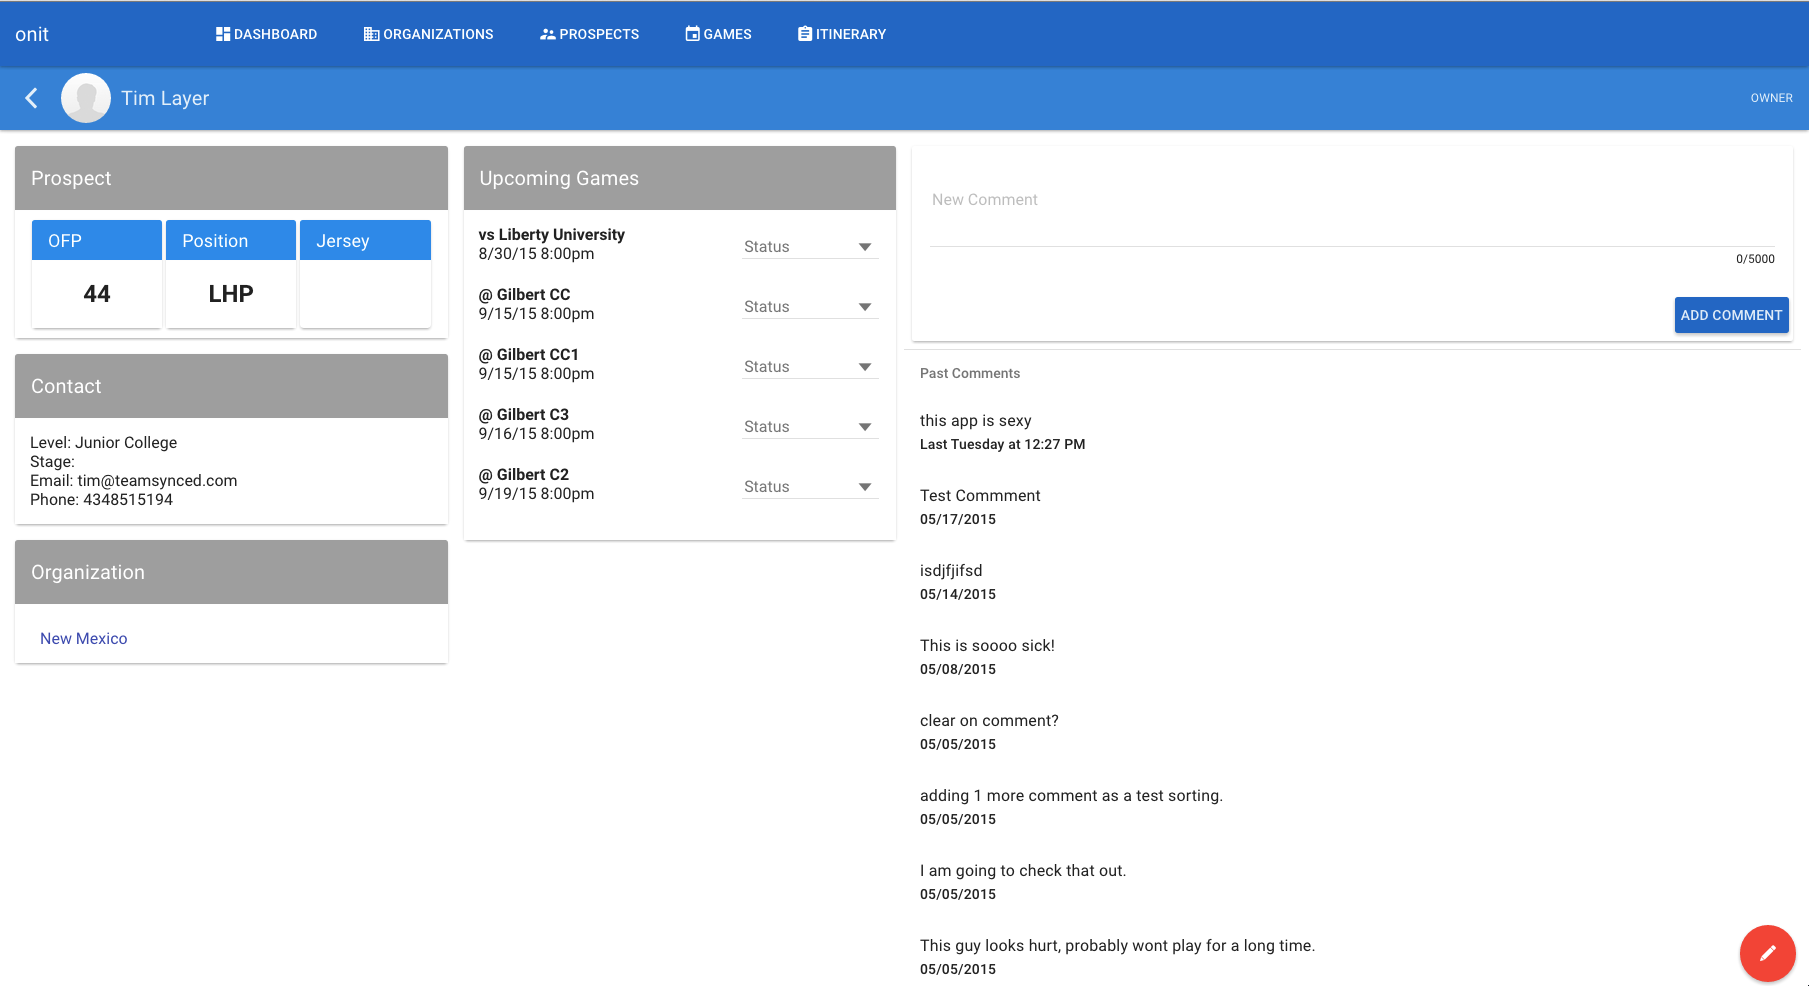Screen dimensions: 1809x987
Task: Click the back arrow icon
Action: (x=31, y=98)
